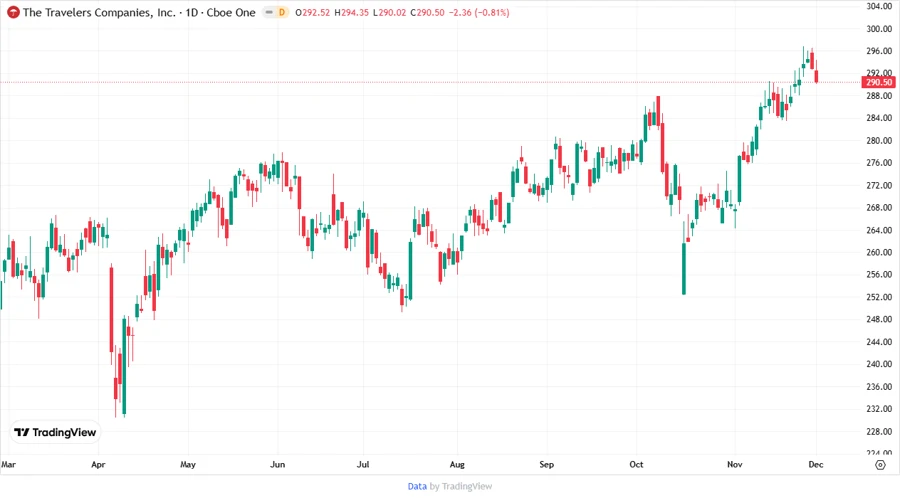Click the 'Apr' label on time axis
The image size is (900, 498).
tap(98, 464)
